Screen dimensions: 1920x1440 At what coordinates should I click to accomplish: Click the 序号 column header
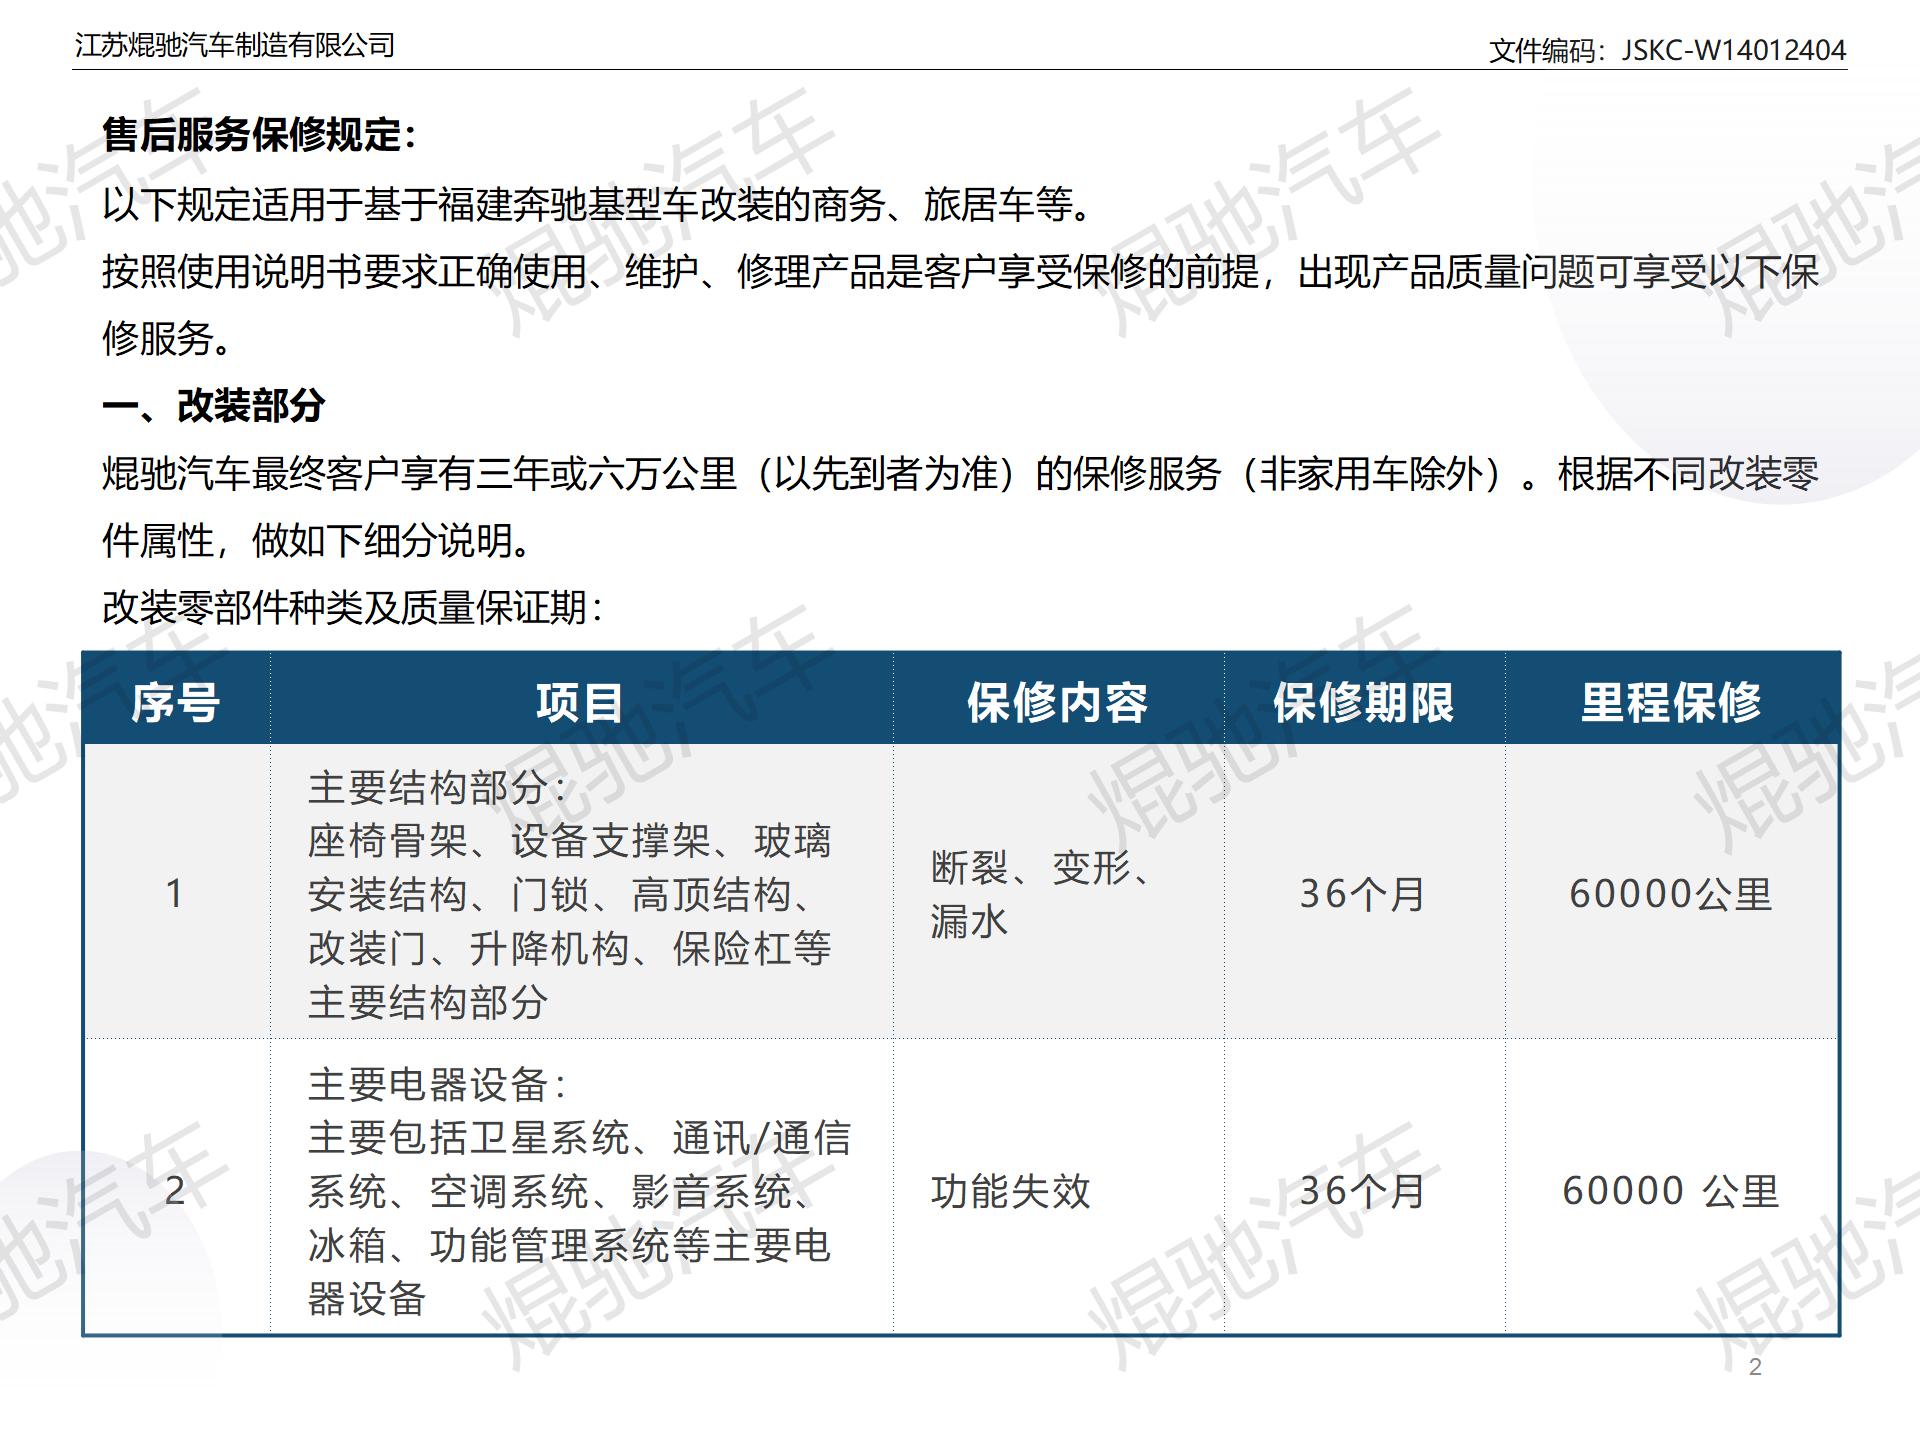tap(176, 702)
